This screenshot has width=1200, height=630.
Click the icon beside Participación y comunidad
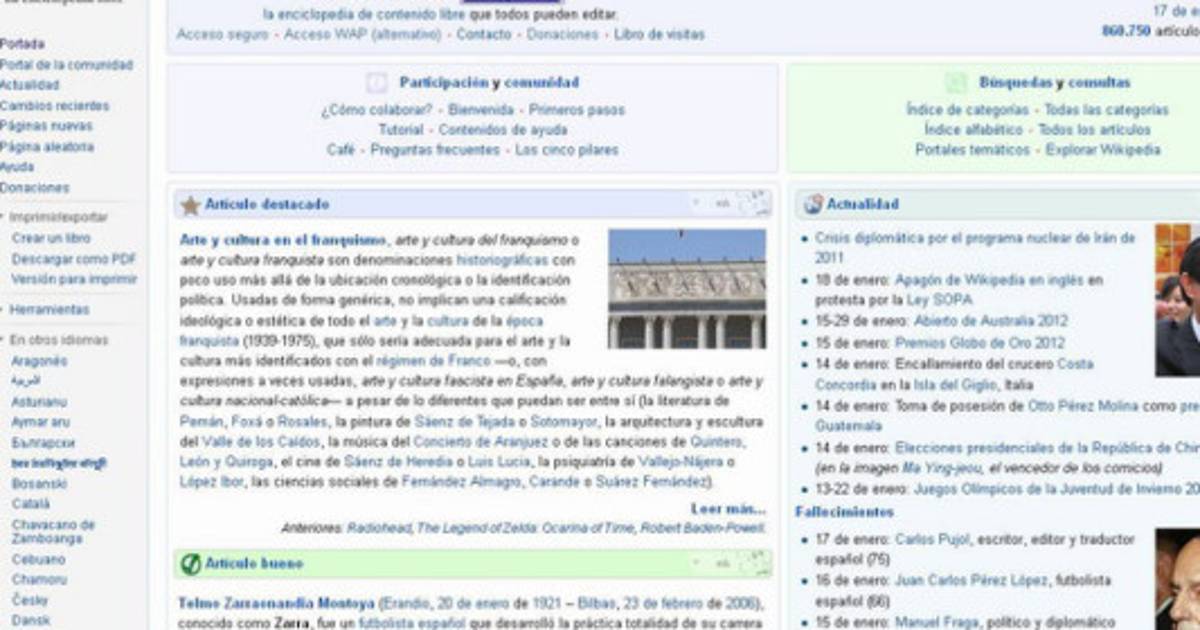point(376,83)
